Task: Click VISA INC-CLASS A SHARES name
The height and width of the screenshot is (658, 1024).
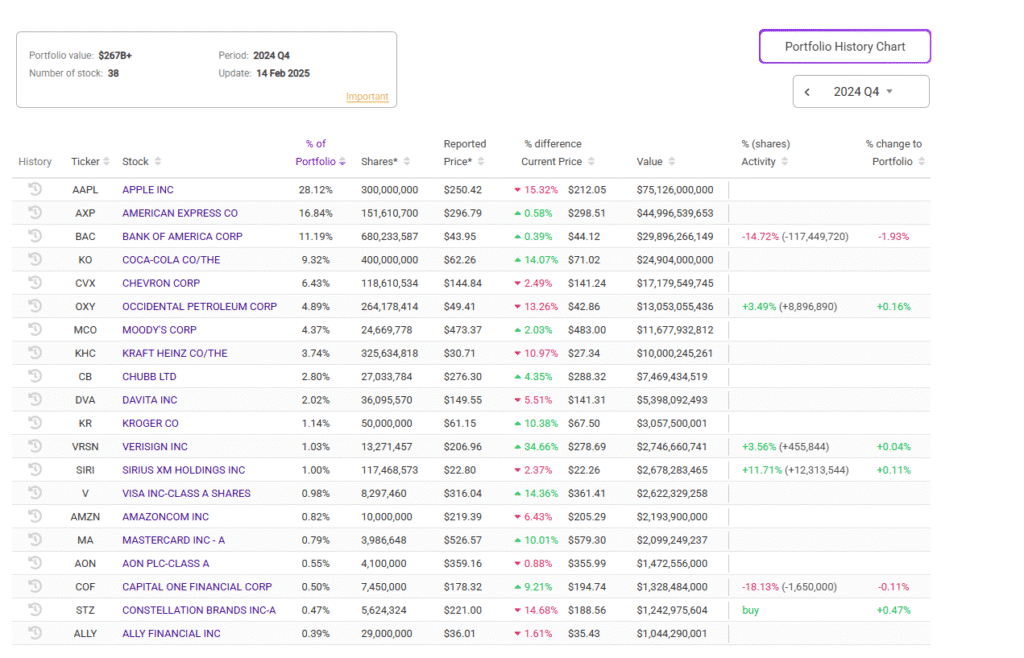Action: click(186, 494)
